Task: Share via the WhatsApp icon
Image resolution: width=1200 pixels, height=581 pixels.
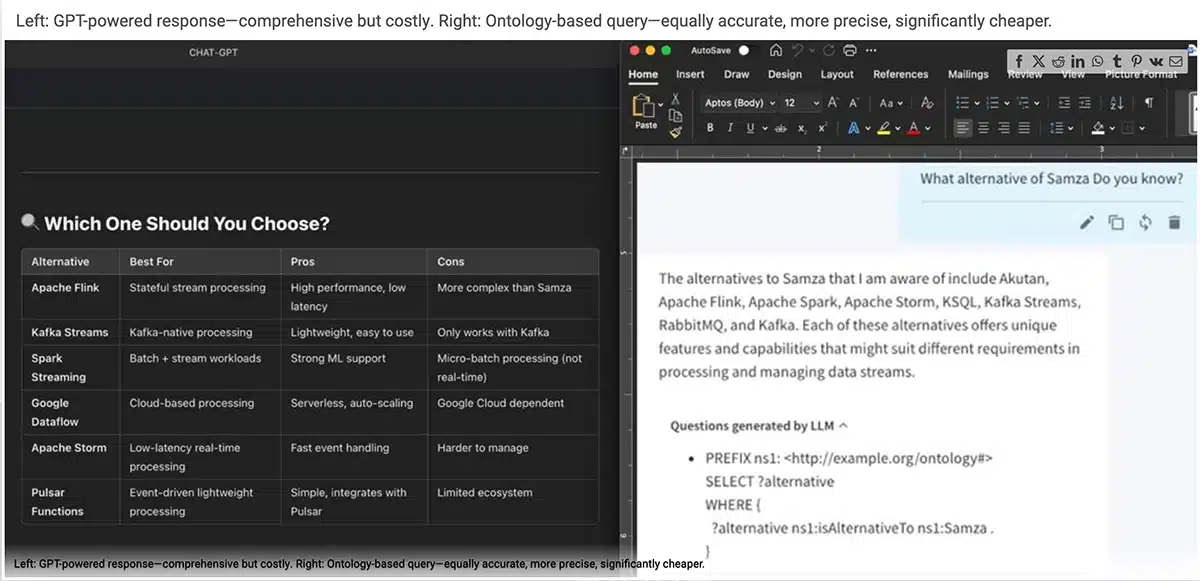Action: (x=1098, y=62)
